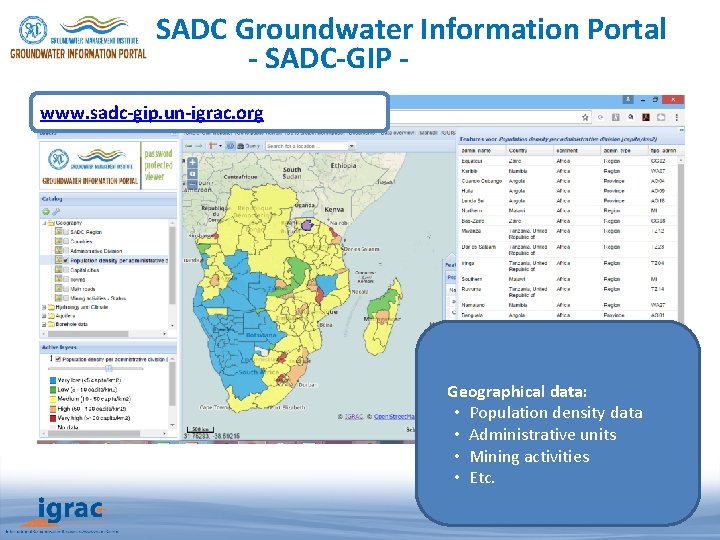The image size is (720, 540).
Task: Click the map zoom in plus button
Action: tap(192, 162)
